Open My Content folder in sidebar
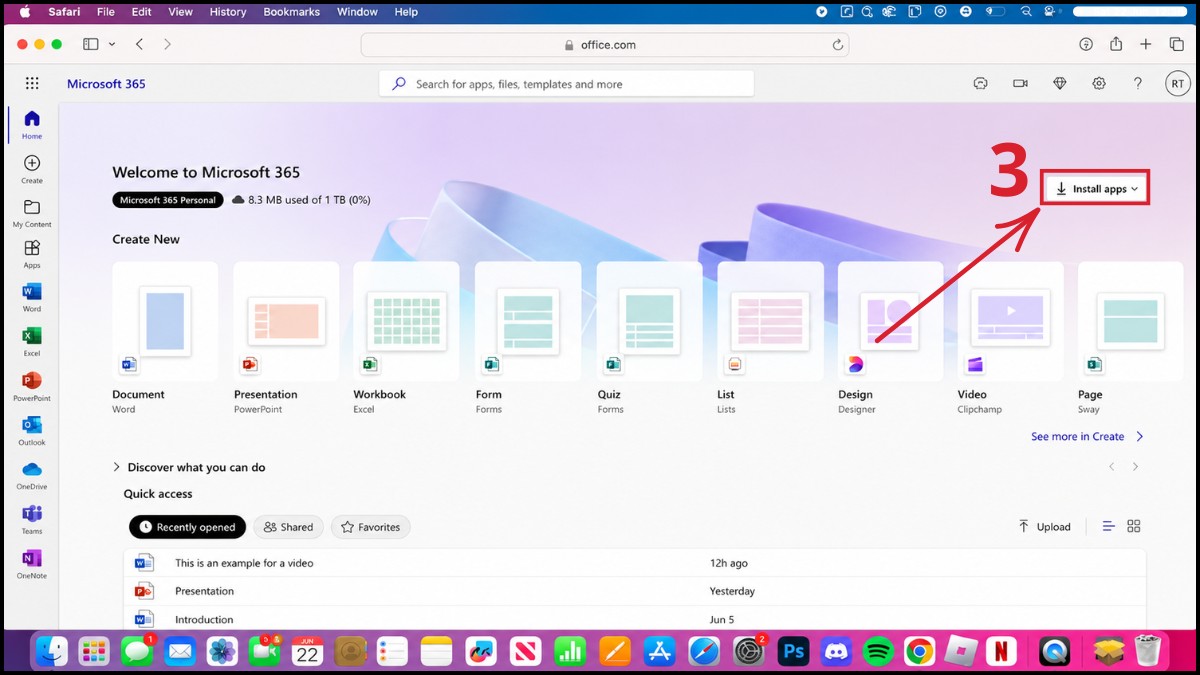This screenshot has width=1200, height=675. coord(32,213)
